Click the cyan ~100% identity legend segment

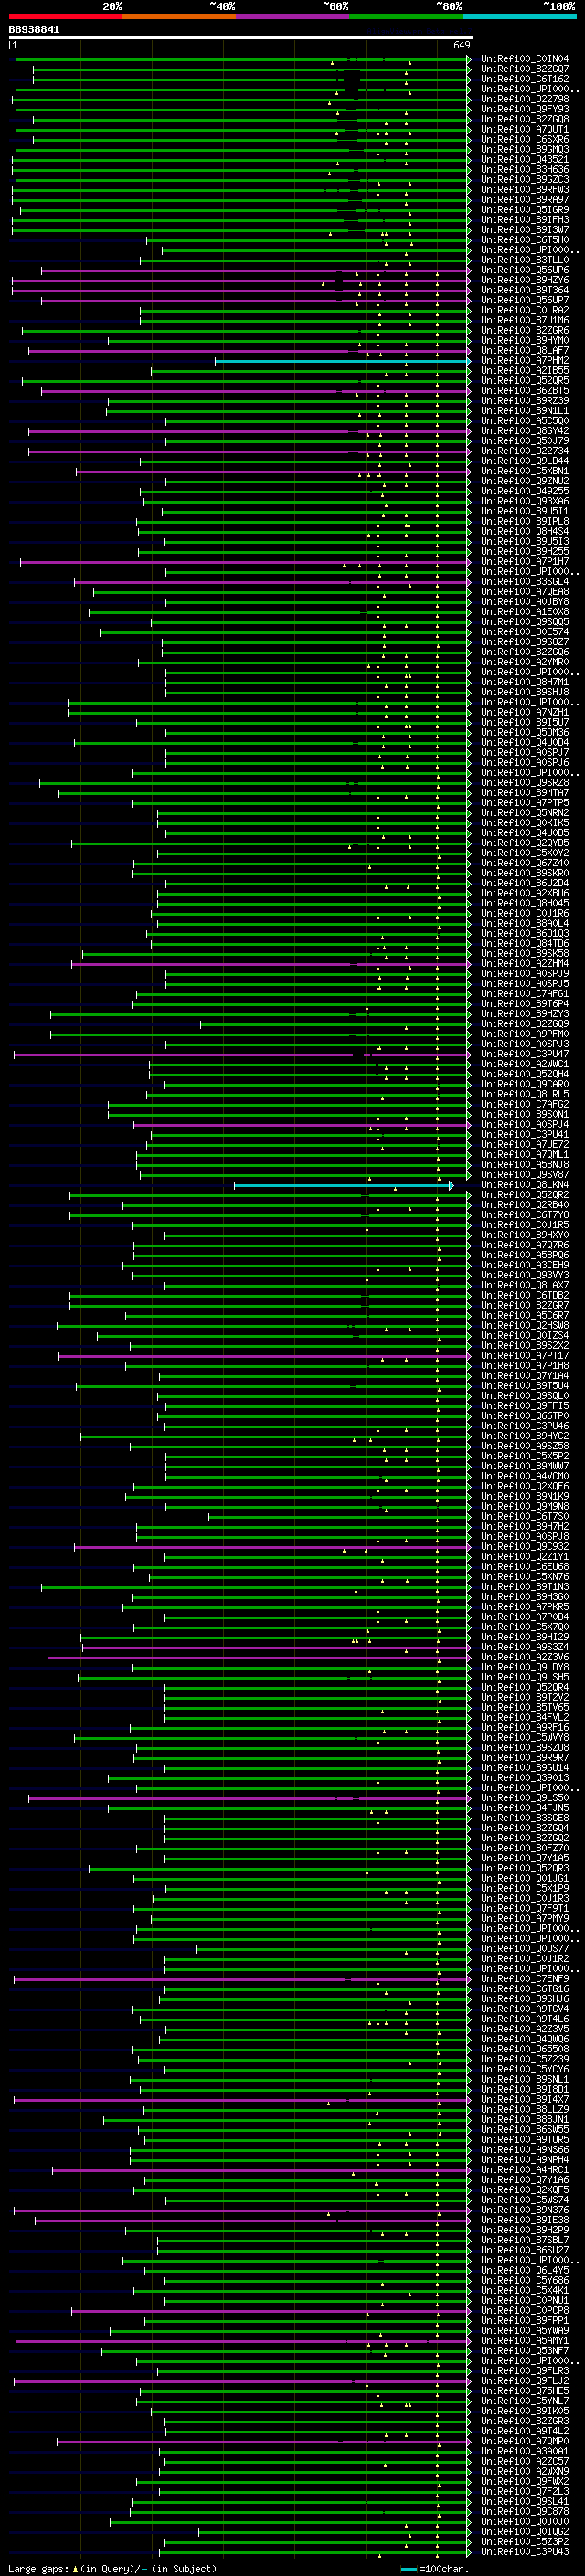(x=519, y=17)
